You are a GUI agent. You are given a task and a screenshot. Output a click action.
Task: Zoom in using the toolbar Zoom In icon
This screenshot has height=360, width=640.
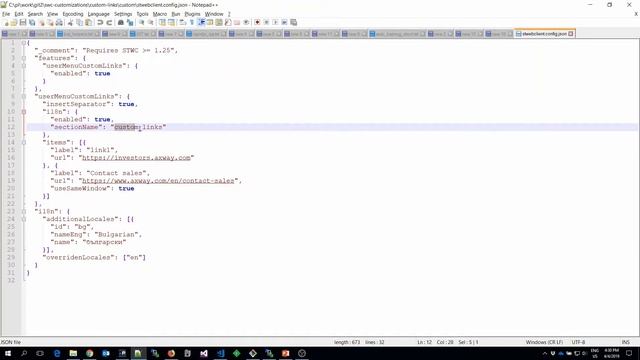pos(141,22)
